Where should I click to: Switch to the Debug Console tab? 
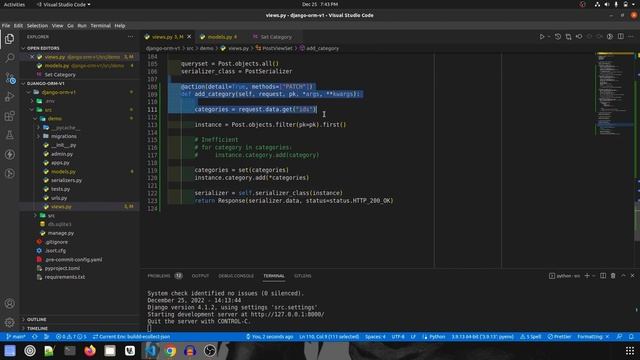pos(236,276)
